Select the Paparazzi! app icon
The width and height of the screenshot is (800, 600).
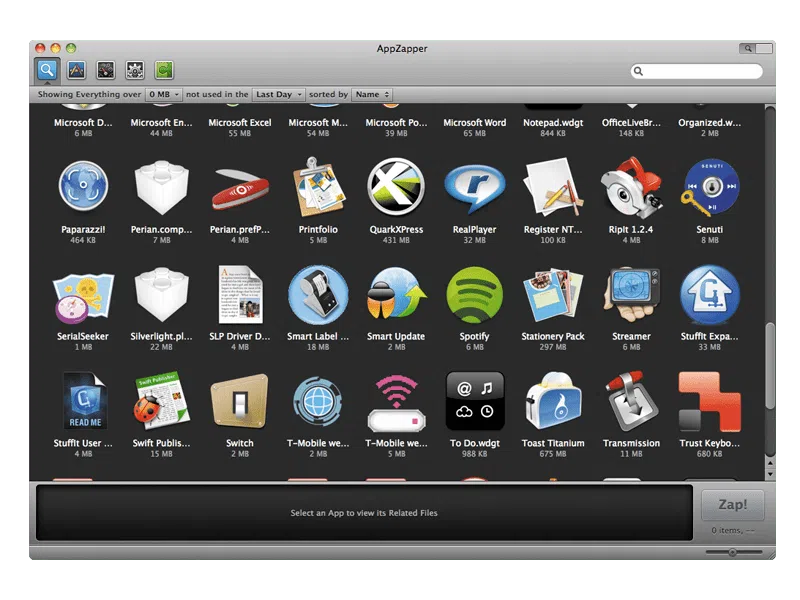(x=83, y=190)
